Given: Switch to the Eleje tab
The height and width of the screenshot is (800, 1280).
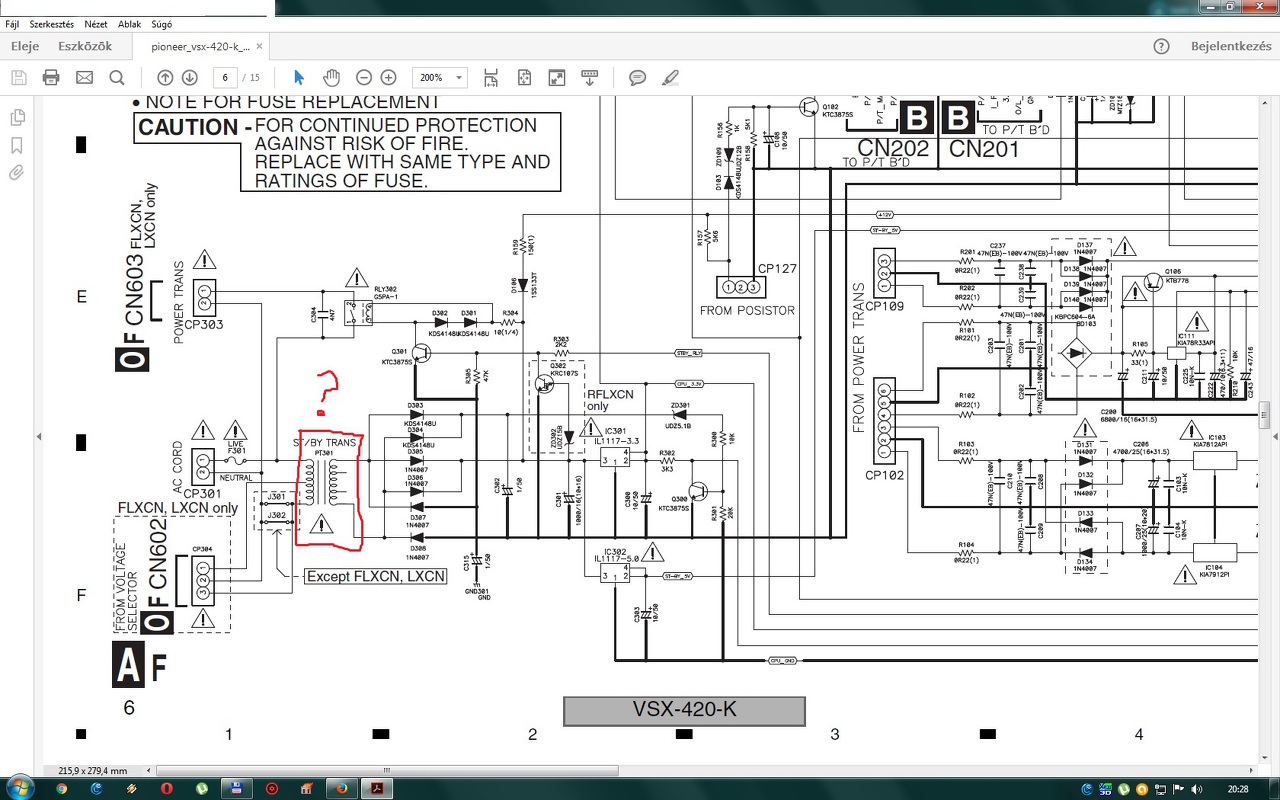Looking at the screenshot, I should click(x=25, y=46).
